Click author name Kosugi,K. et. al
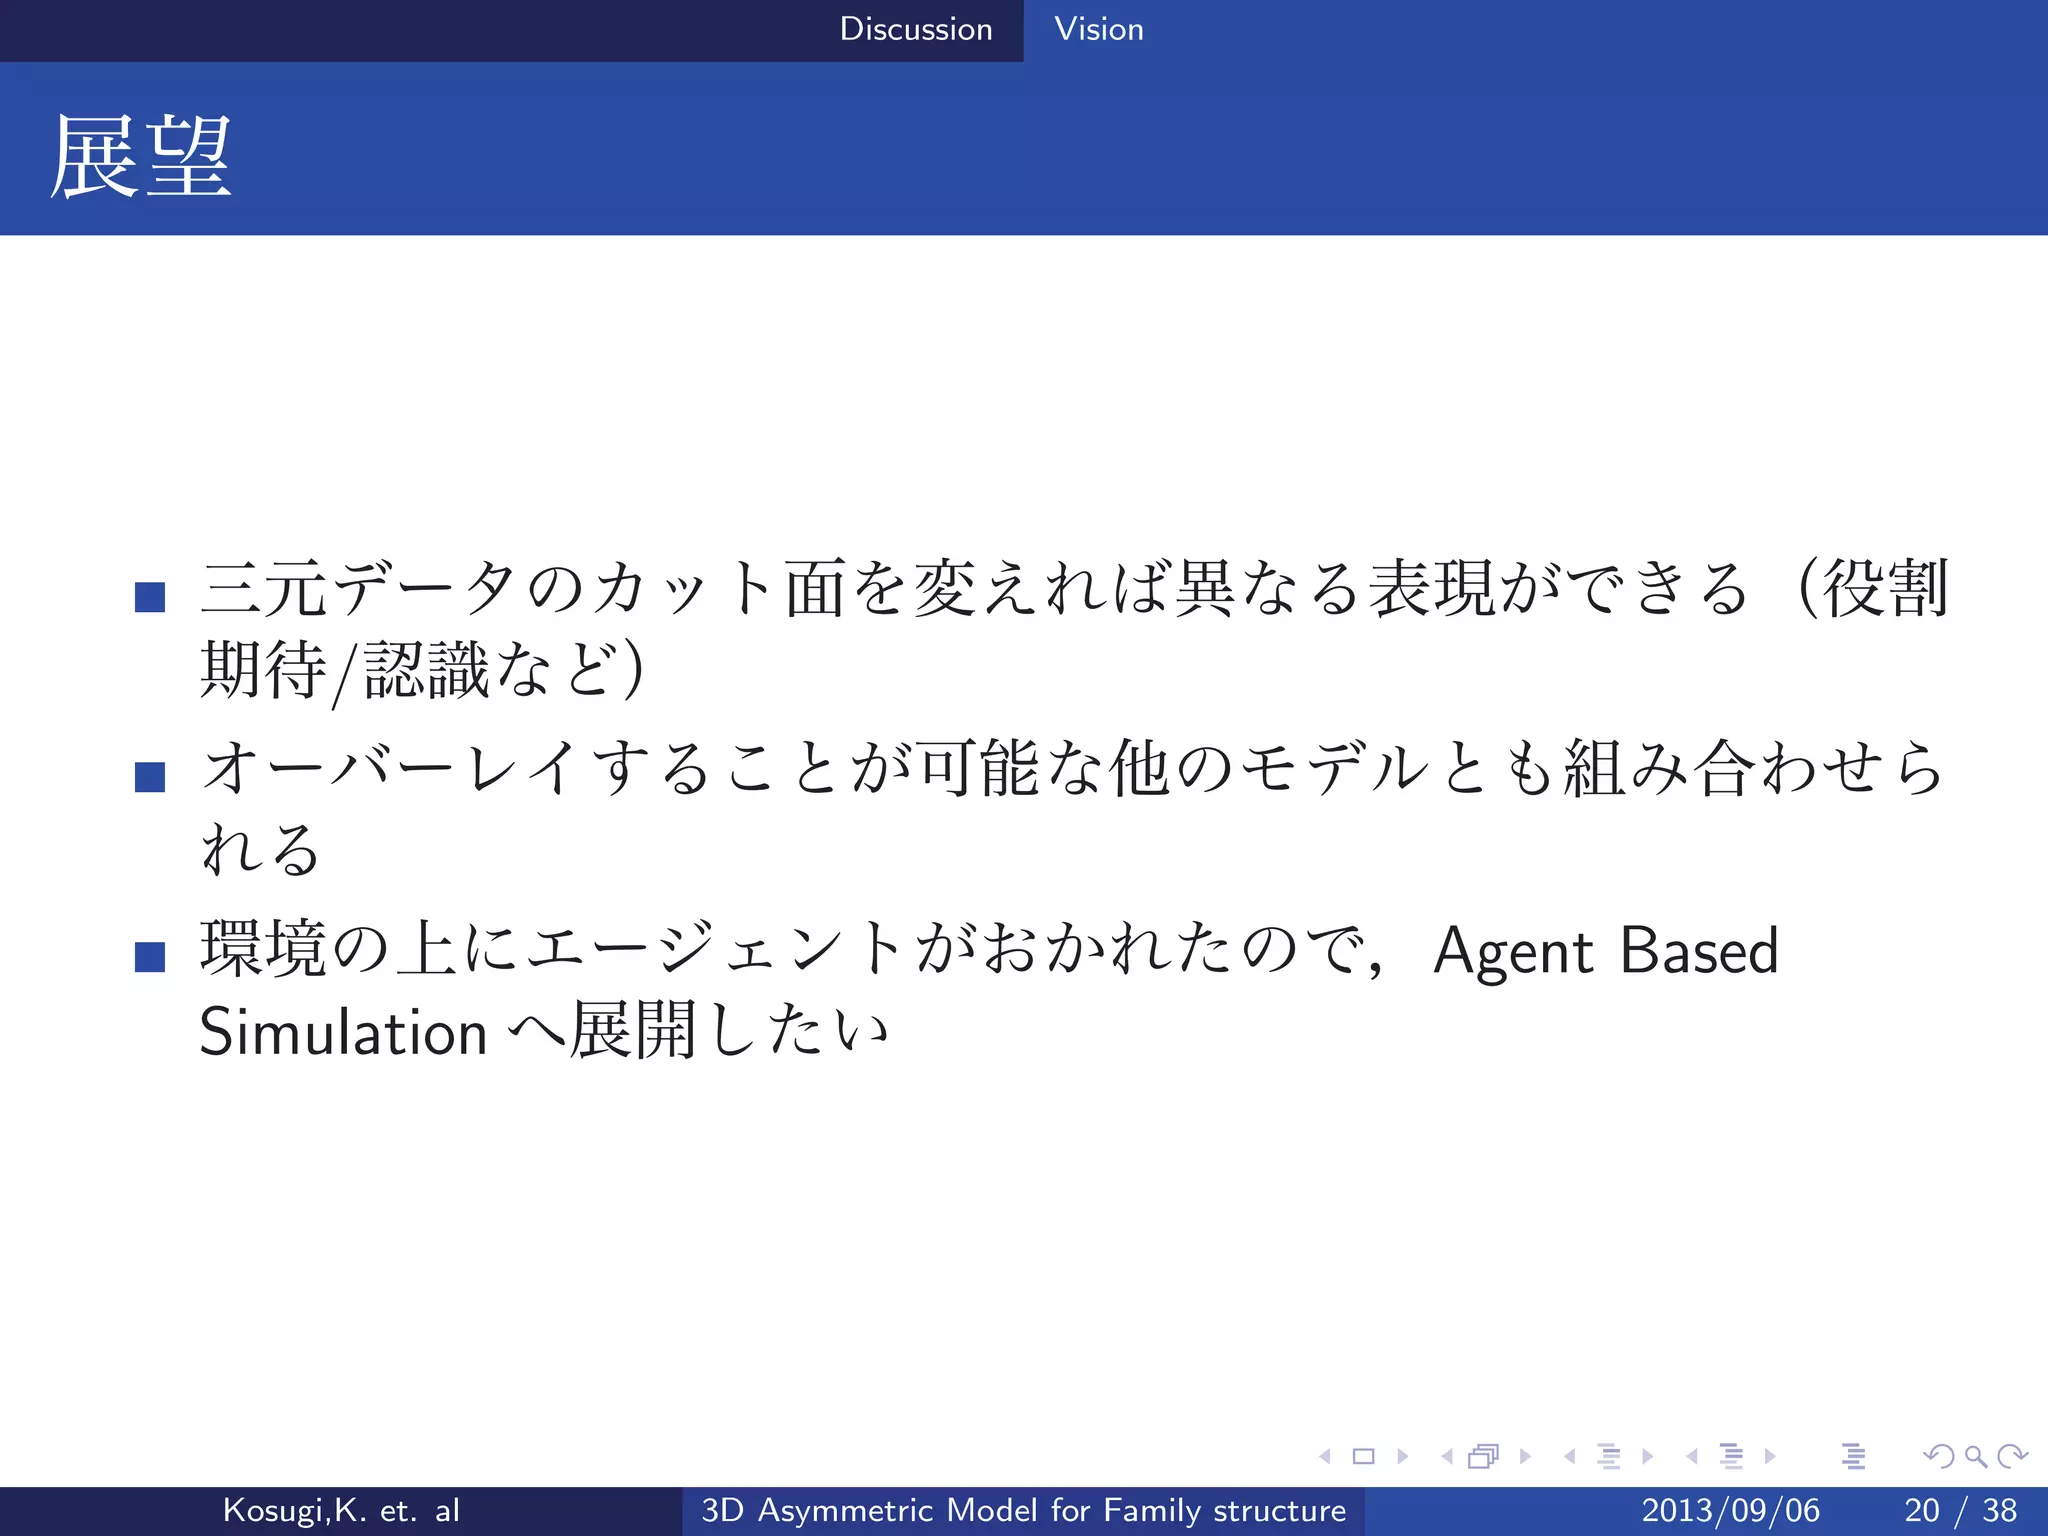Image resolution: width=2048 pixels, height=1536 pixels. tap(341, 1510)
